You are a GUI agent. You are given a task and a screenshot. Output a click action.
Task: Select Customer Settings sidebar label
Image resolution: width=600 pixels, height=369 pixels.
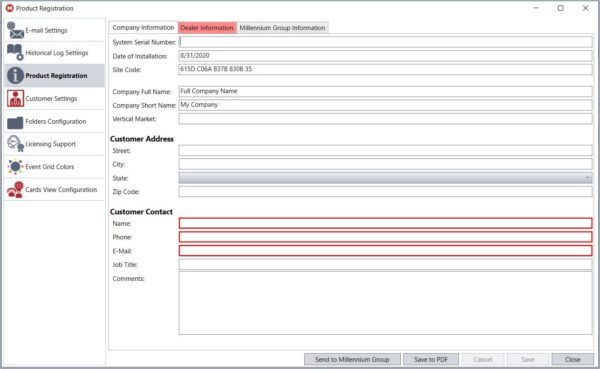point(51,98)
